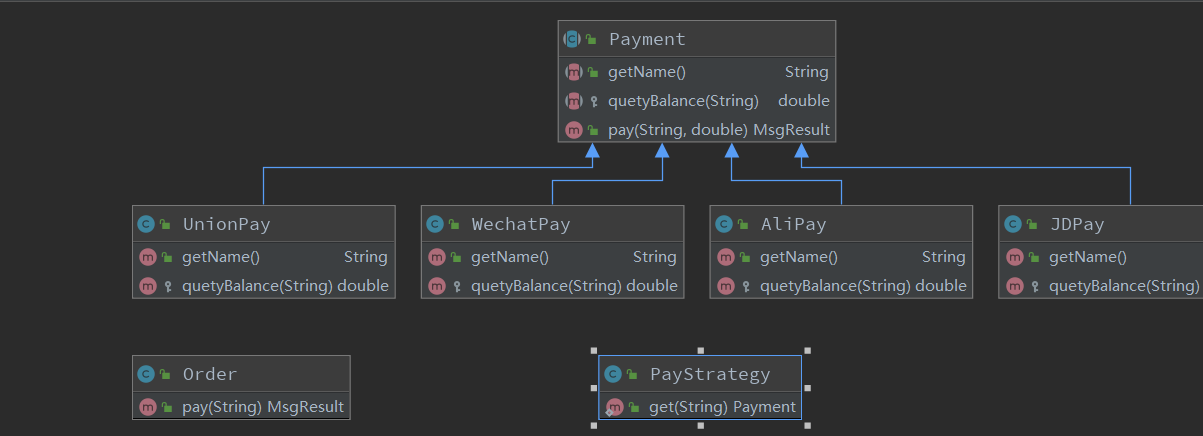This screenshot has height=436, width=1203.
Task: Click the class icon beside JDPay
Action: tap(1013, 224)
